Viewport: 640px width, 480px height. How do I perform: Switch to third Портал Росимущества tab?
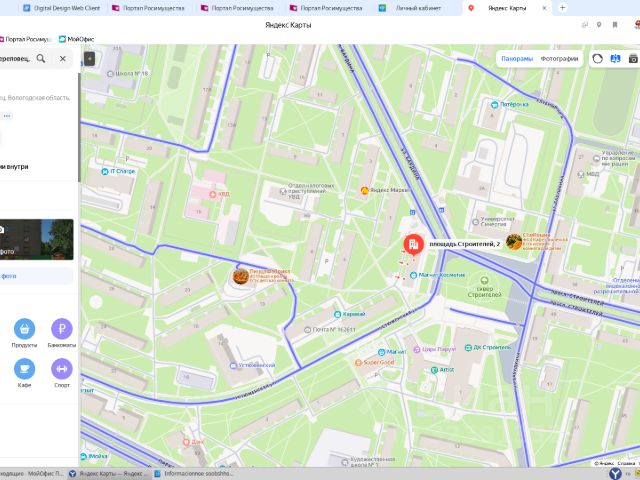327,8
